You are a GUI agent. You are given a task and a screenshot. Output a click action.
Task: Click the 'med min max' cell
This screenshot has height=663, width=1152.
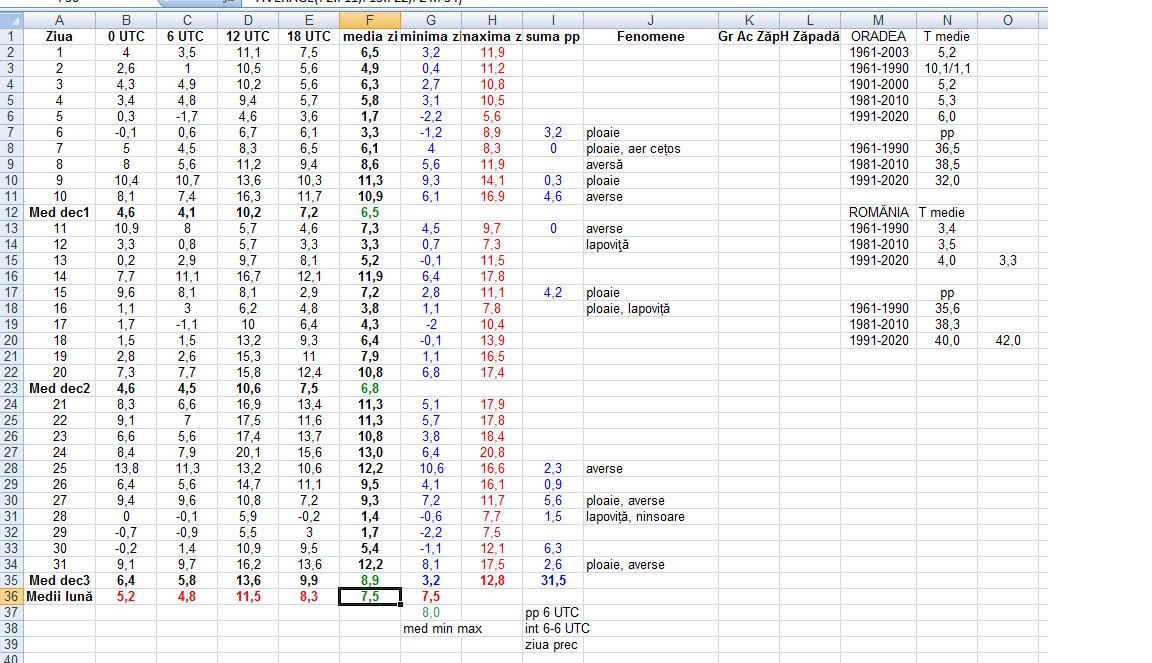click(x=443, y=628)
